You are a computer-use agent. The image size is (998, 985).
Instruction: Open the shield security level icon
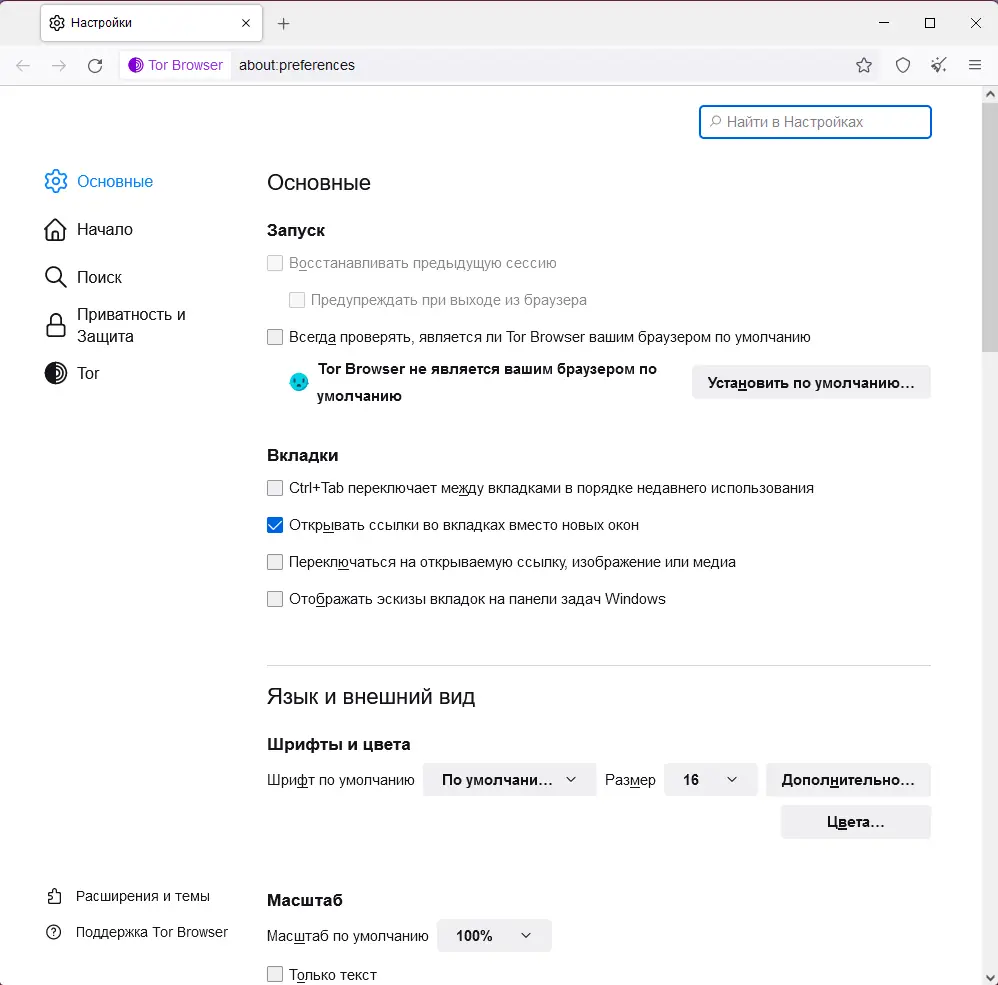tap(903, 66)
